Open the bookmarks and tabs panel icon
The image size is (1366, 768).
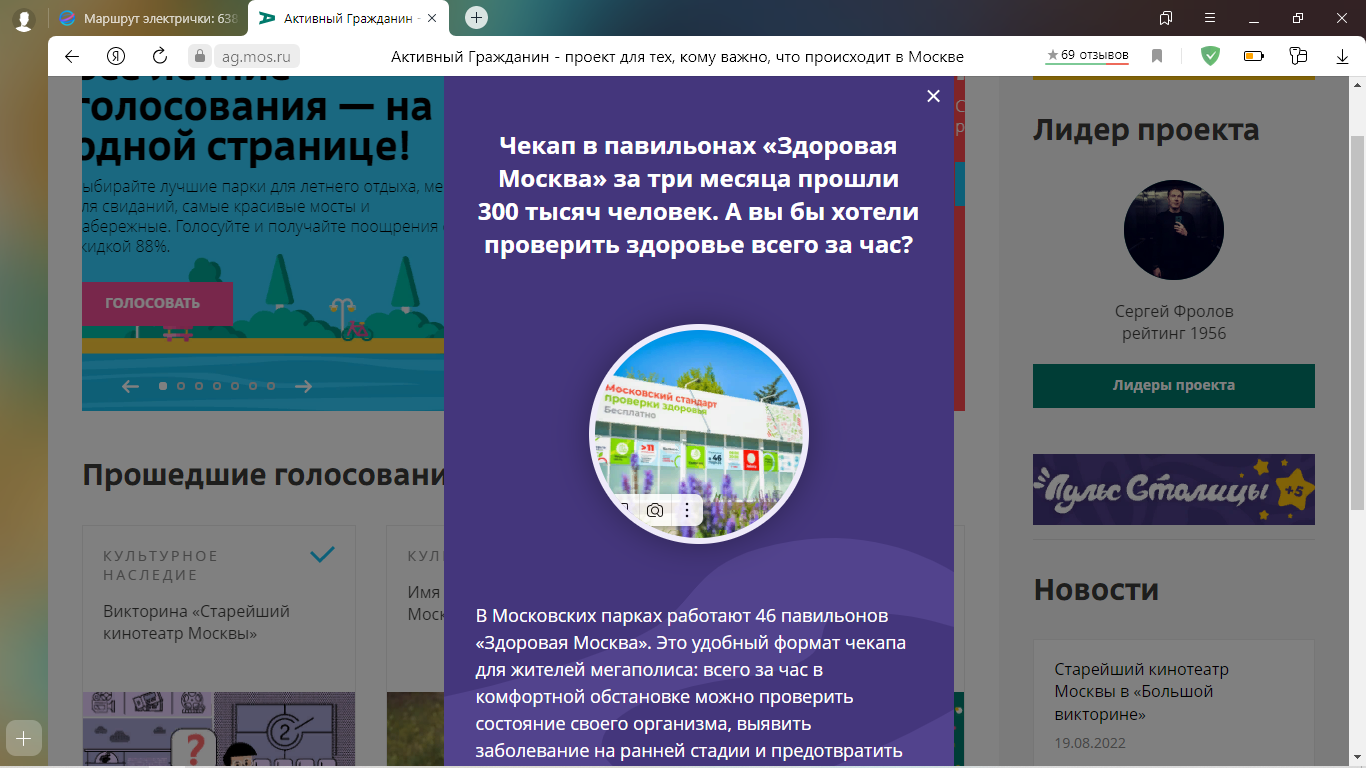coord(1166,18)
